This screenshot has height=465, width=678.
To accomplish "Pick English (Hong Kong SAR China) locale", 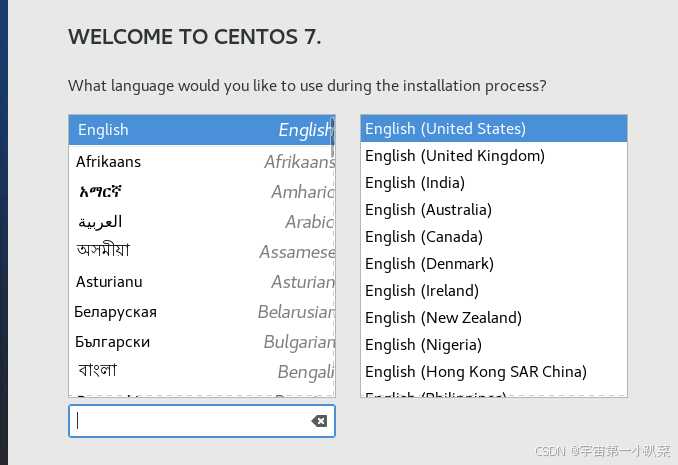I will pyautogui.click(x=494, y=372).
